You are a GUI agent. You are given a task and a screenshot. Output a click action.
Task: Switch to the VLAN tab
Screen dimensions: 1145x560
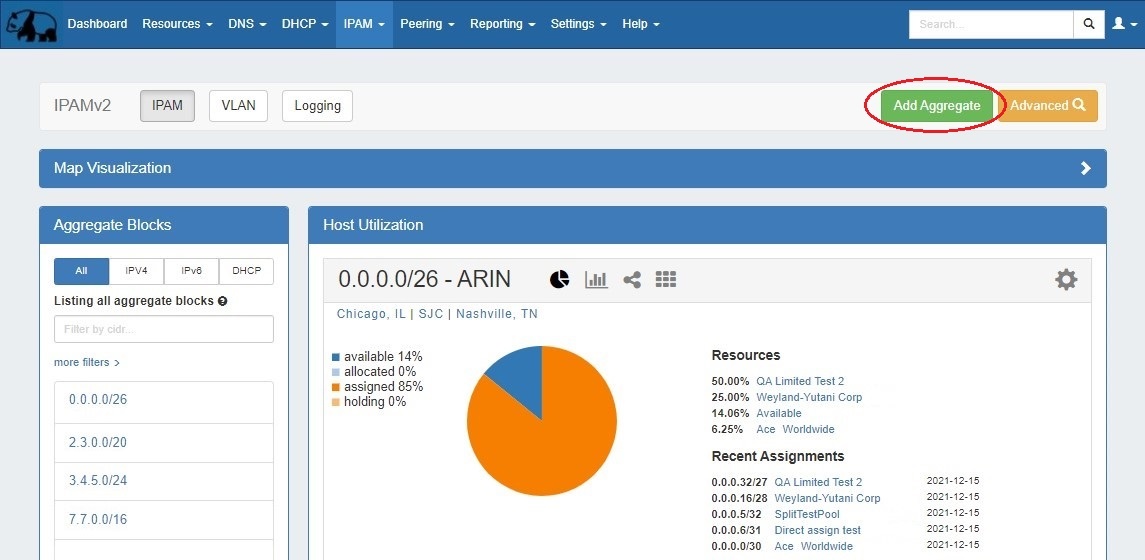[238, 106]
